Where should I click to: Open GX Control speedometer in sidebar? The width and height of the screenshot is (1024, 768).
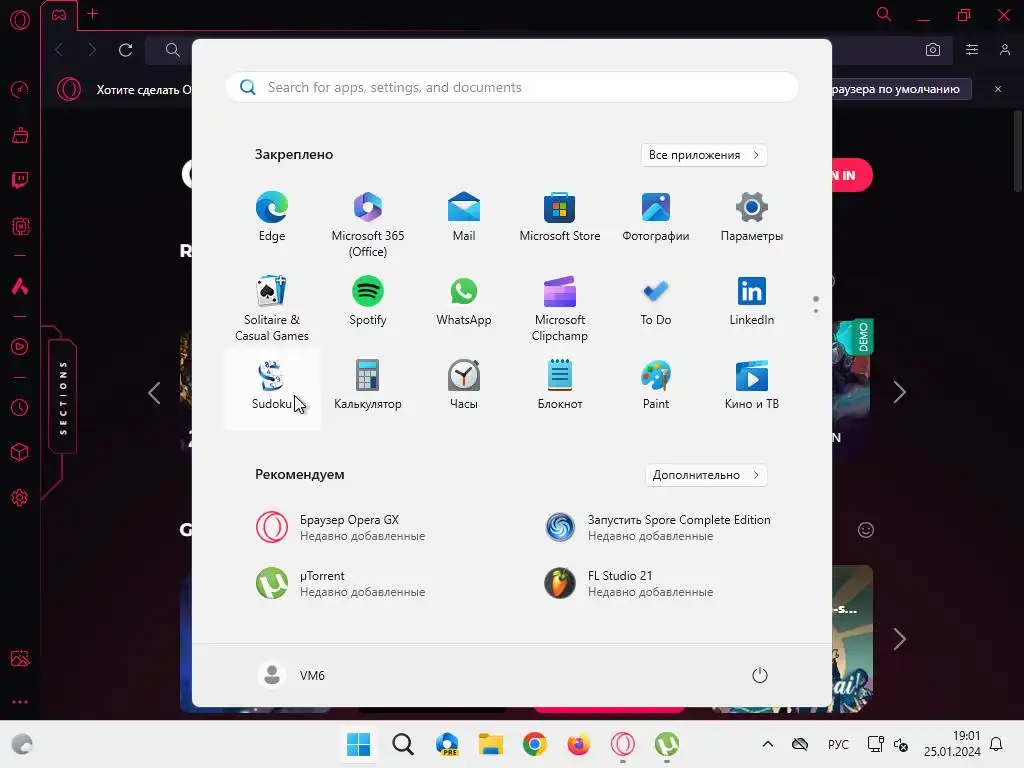tap(20, 89)
